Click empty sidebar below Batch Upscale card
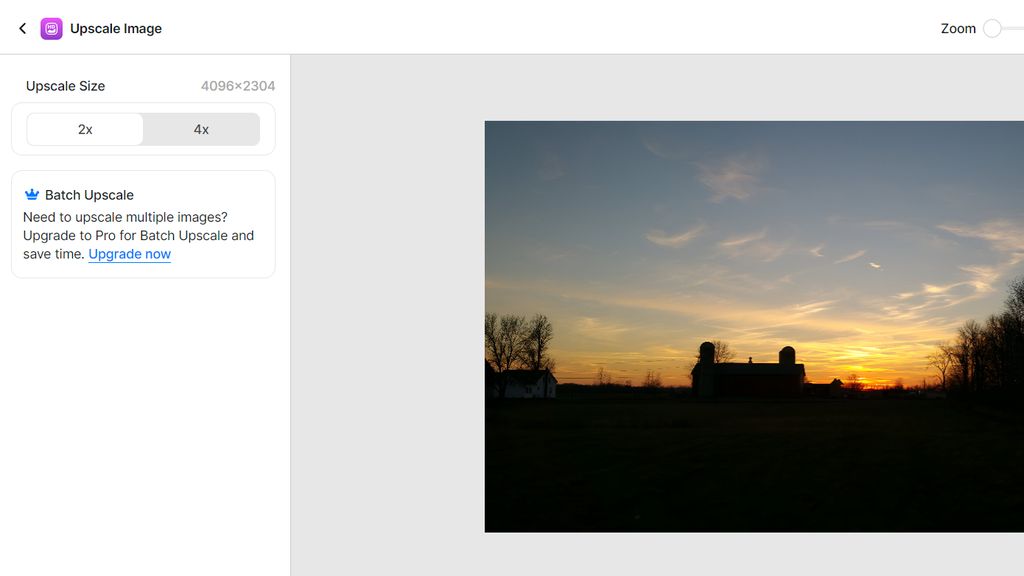1024x576 pixels. [144, 424]
